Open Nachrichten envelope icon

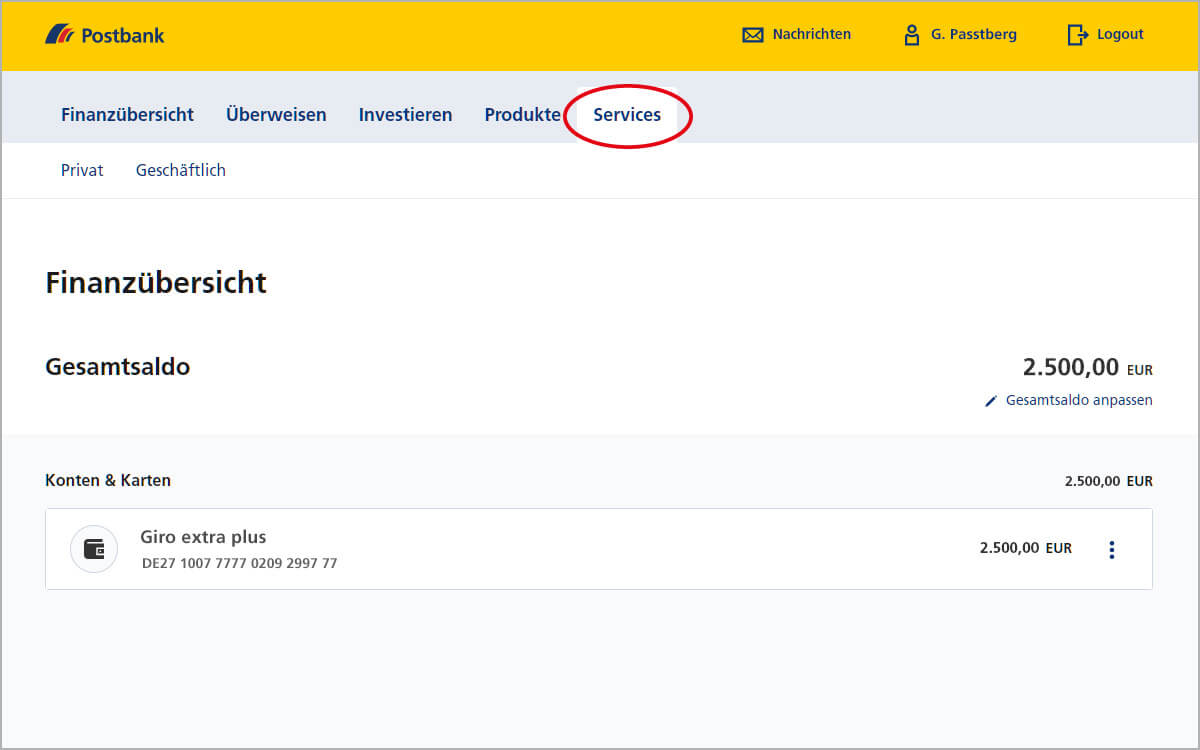(x=752, y=35)
